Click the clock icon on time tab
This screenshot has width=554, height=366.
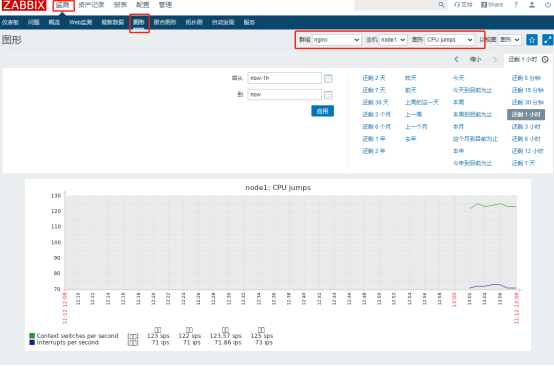(x=545, y=59)
